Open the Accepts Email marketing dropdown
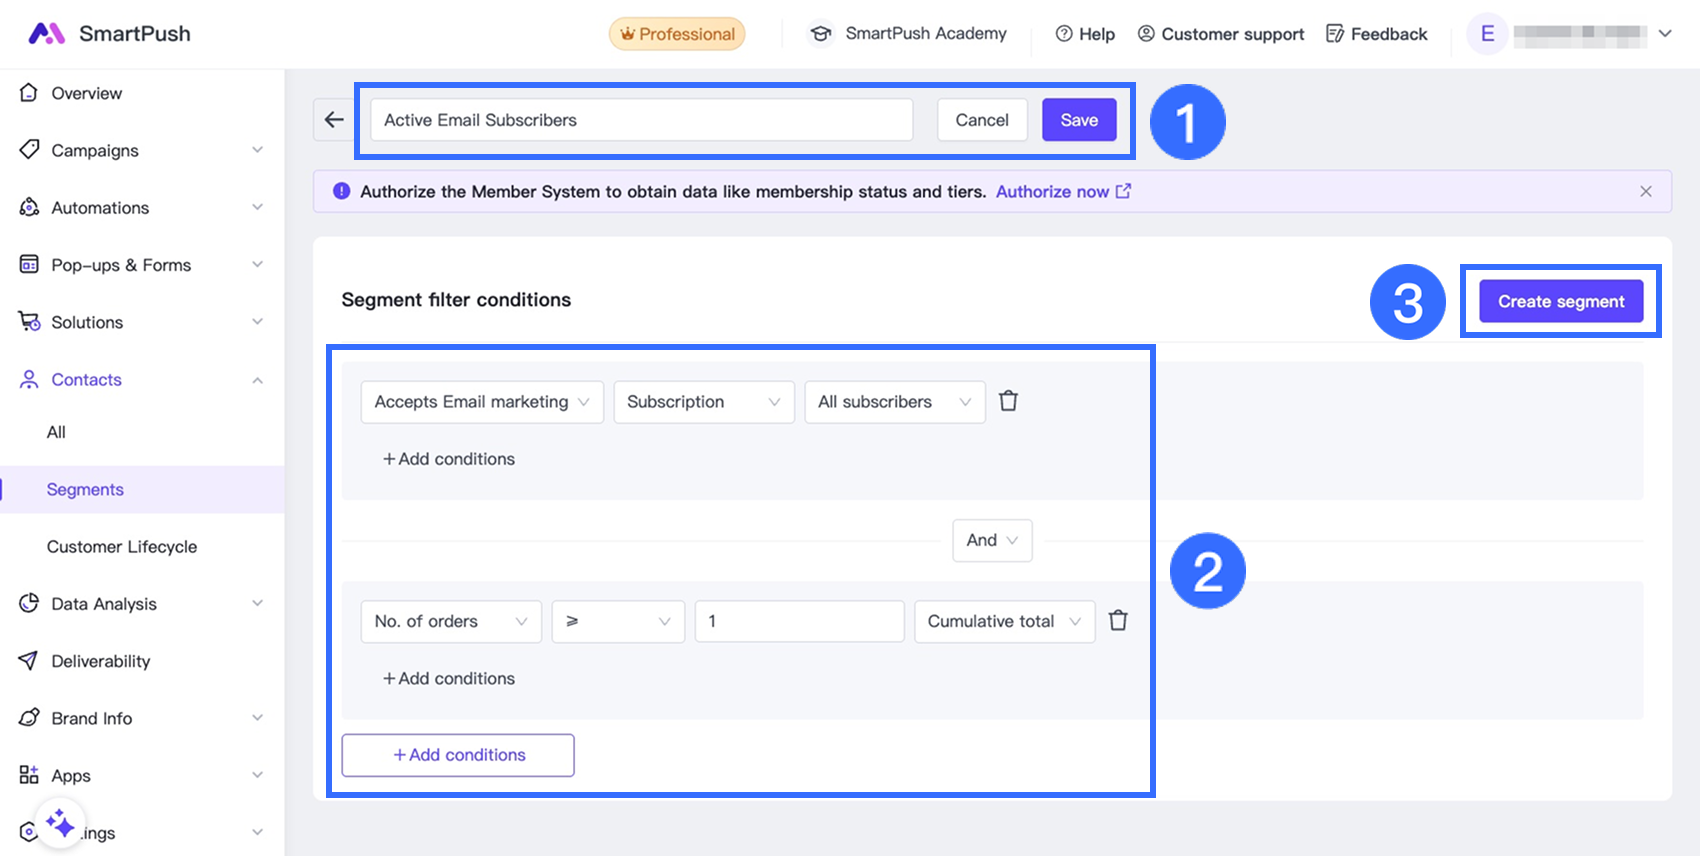 (481, 402)
